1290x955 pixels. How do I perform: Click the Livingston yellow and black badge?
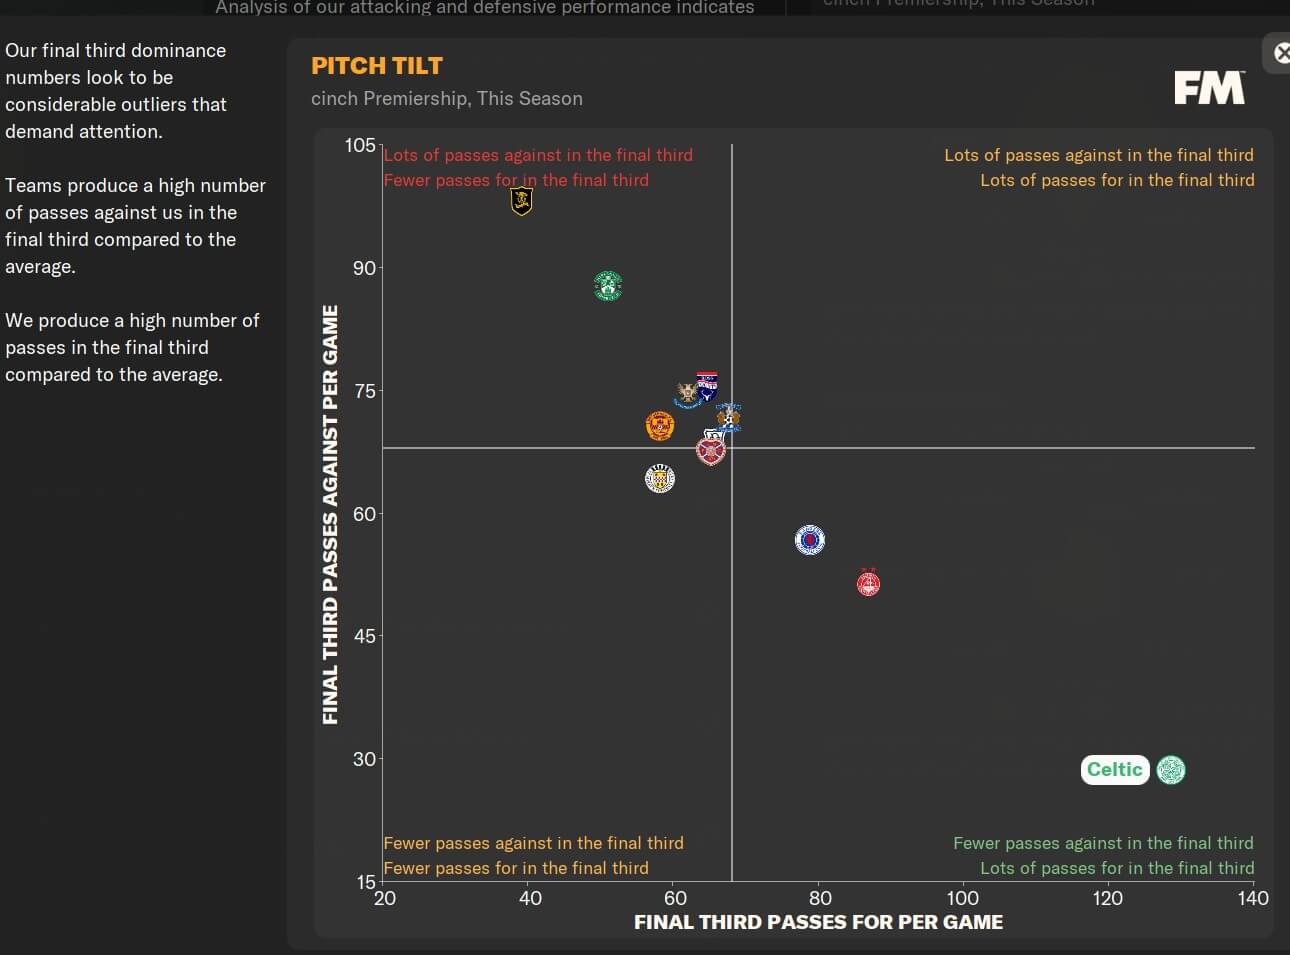[521, 201]
